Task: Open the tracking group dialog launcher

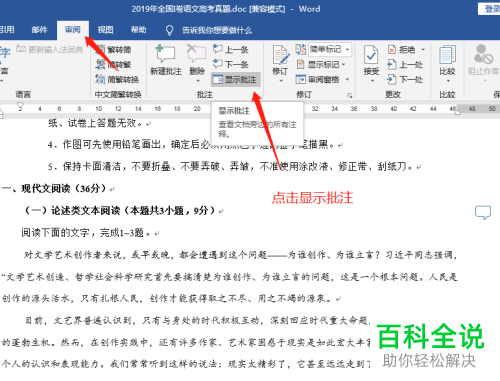Action: tap(349, 95)
